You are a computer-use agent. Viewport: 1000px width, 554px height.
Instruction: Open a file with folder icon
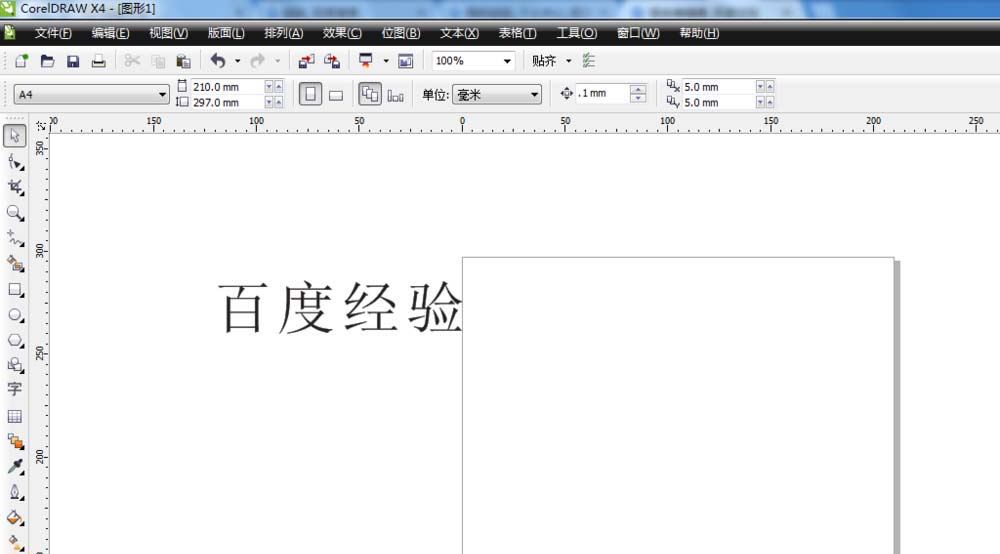pyautogui.click(x=47, y=61)
